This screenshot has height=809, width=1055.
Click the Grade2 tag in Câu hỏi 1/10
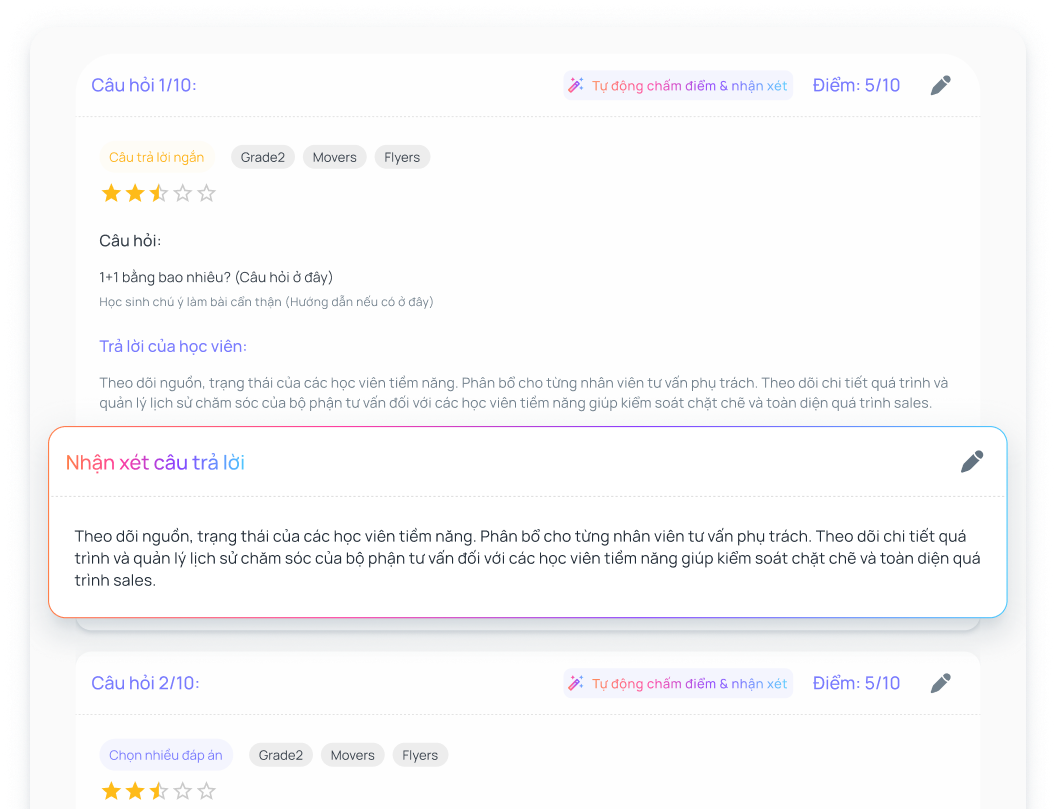coord(263,157)
